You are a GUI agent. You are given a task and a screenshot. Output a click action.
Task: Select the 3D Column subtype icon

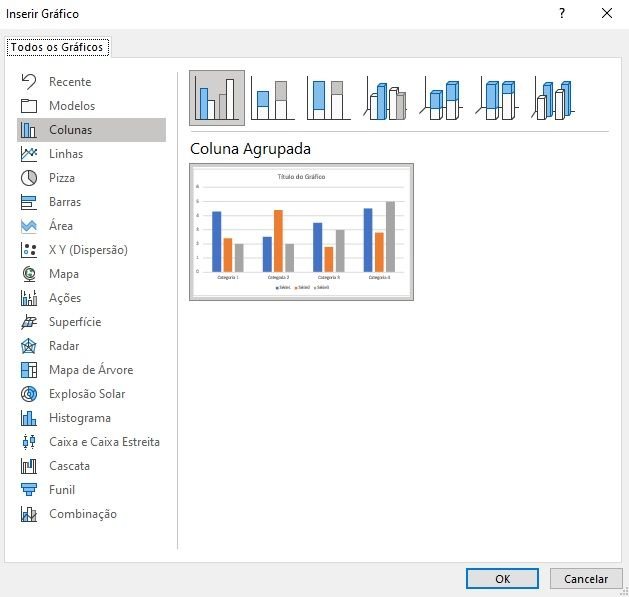(x=553, y=98)
